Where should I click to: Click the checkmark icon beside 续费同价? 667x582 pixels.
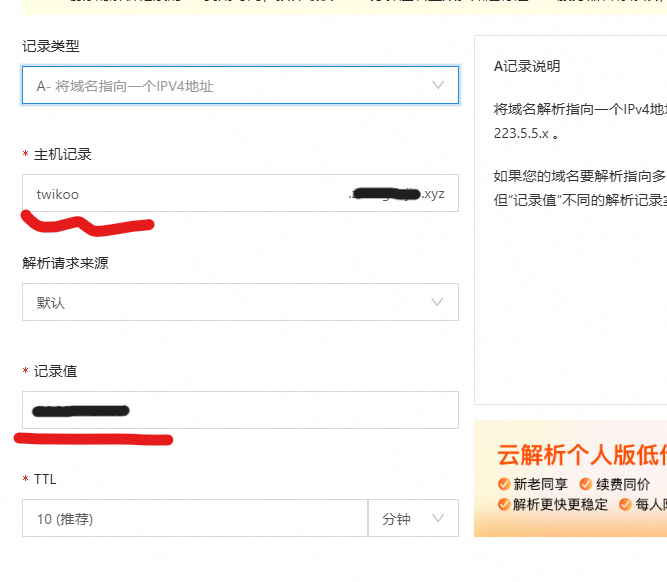[586, 485]
